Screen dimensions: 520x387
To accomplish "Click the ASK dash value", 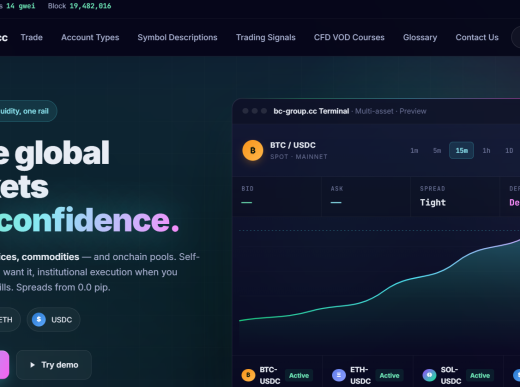I will point(336,202).
